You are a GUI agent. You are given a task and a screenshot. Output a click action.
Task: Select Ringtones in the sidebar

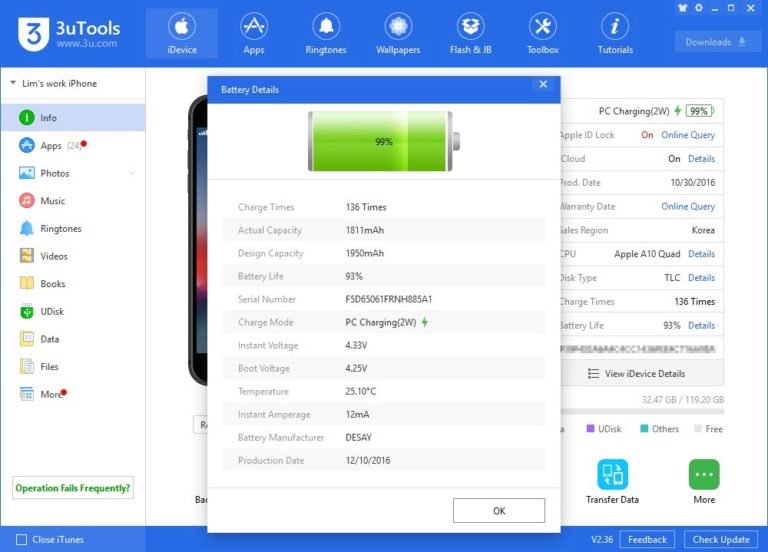[x=73, y=228]
